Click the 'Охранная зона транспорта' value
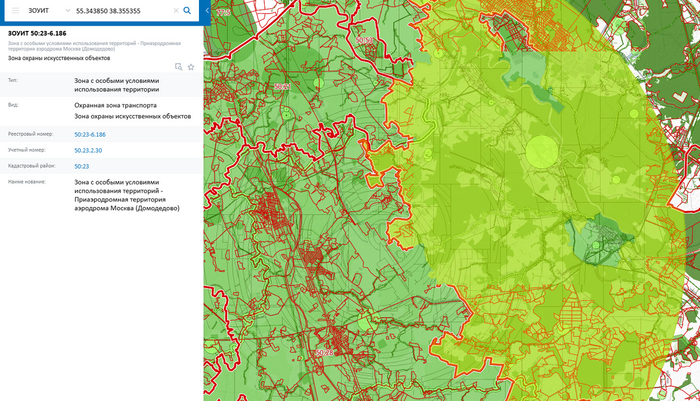This screenshot has height=401, width=700. (x=115, y=105)
